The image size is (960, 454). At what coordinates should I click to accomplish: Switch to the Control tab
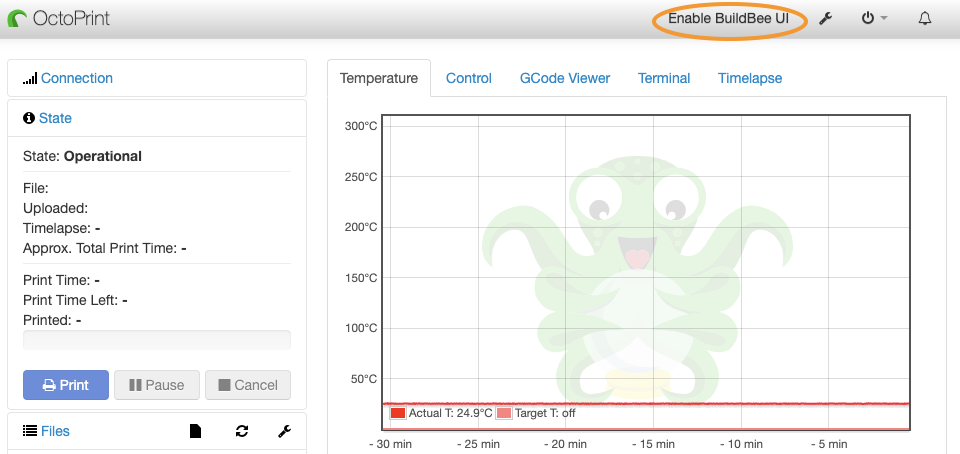click(x=468, y=78)
